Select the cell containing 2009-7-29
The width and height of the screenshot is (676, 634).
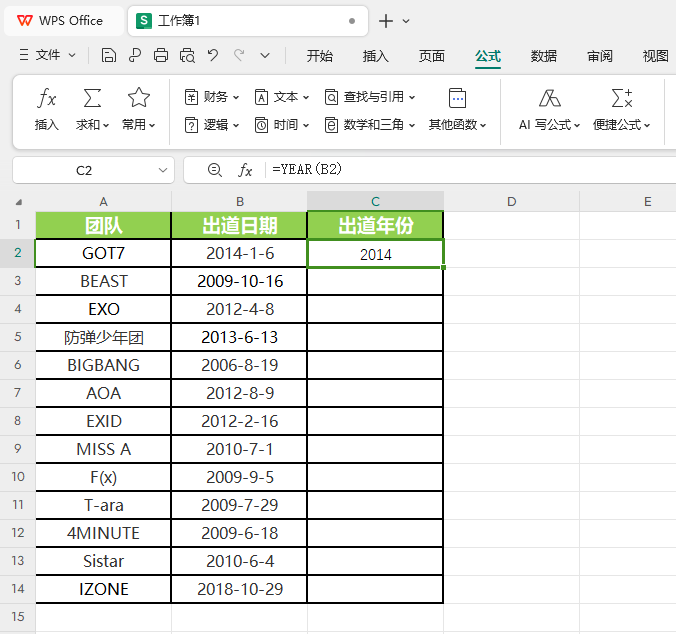[239, 505]
